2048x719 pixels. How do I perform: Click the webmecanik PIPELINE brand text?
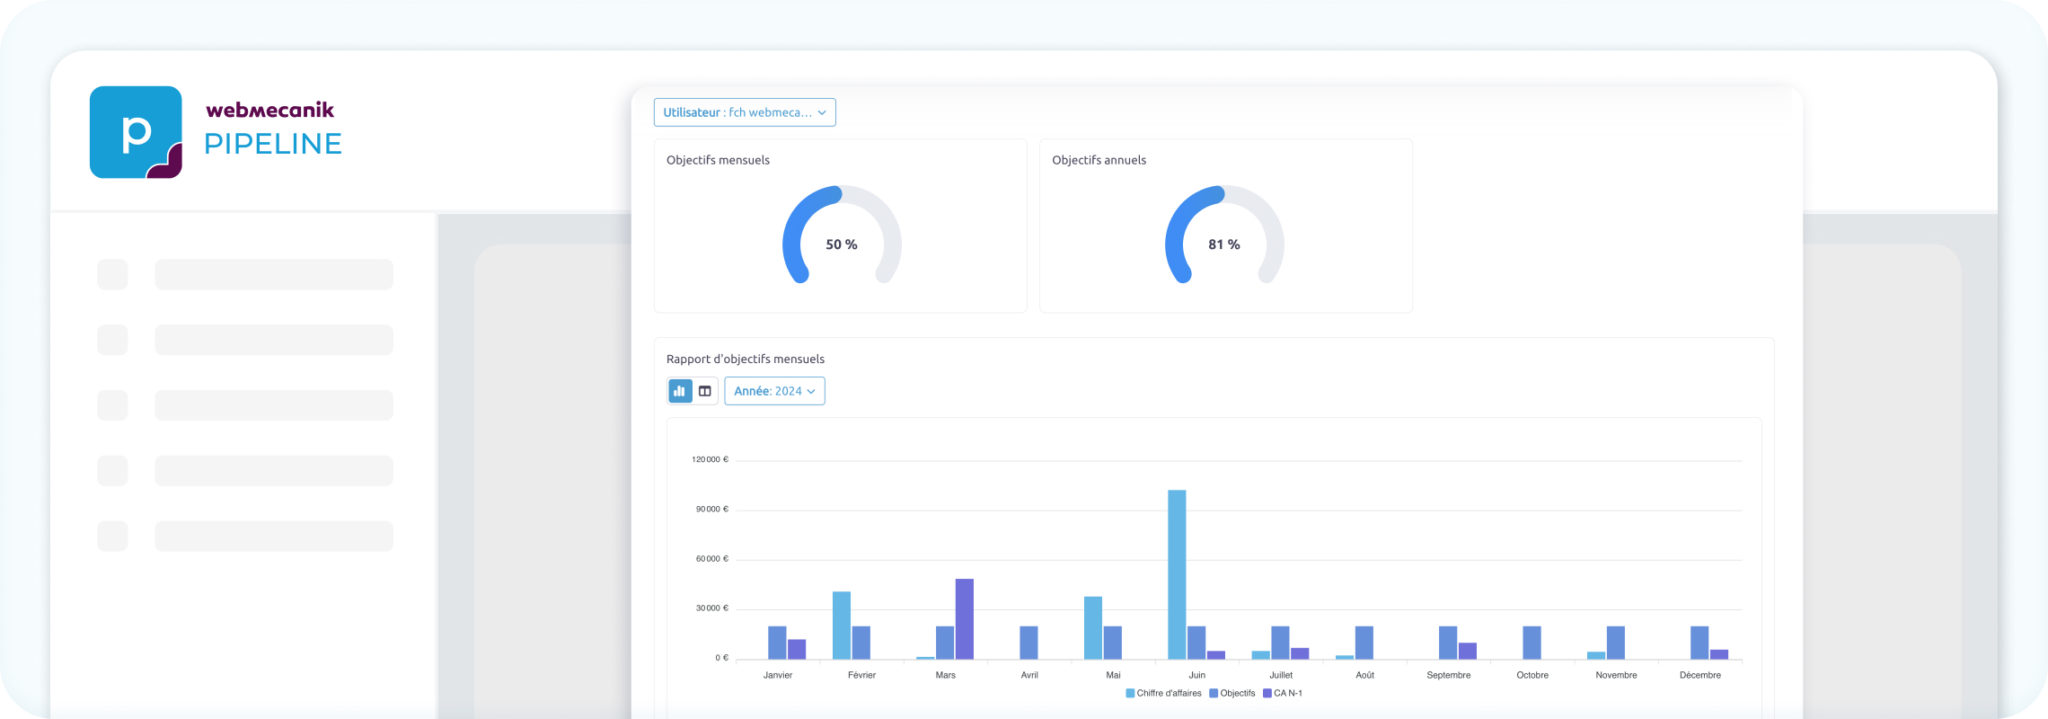point(272,130)
